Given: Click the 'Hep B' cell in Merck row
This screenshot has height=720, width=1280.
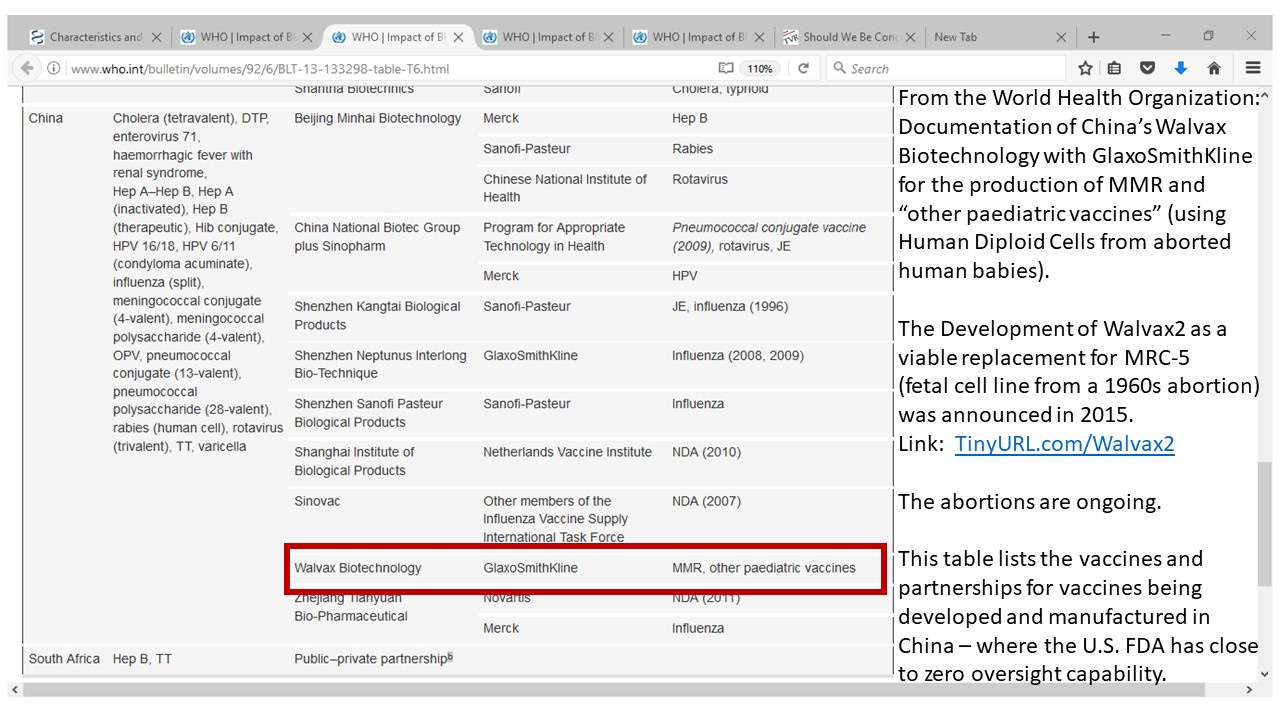Looking at the screenshot, I should click(690, 118).
